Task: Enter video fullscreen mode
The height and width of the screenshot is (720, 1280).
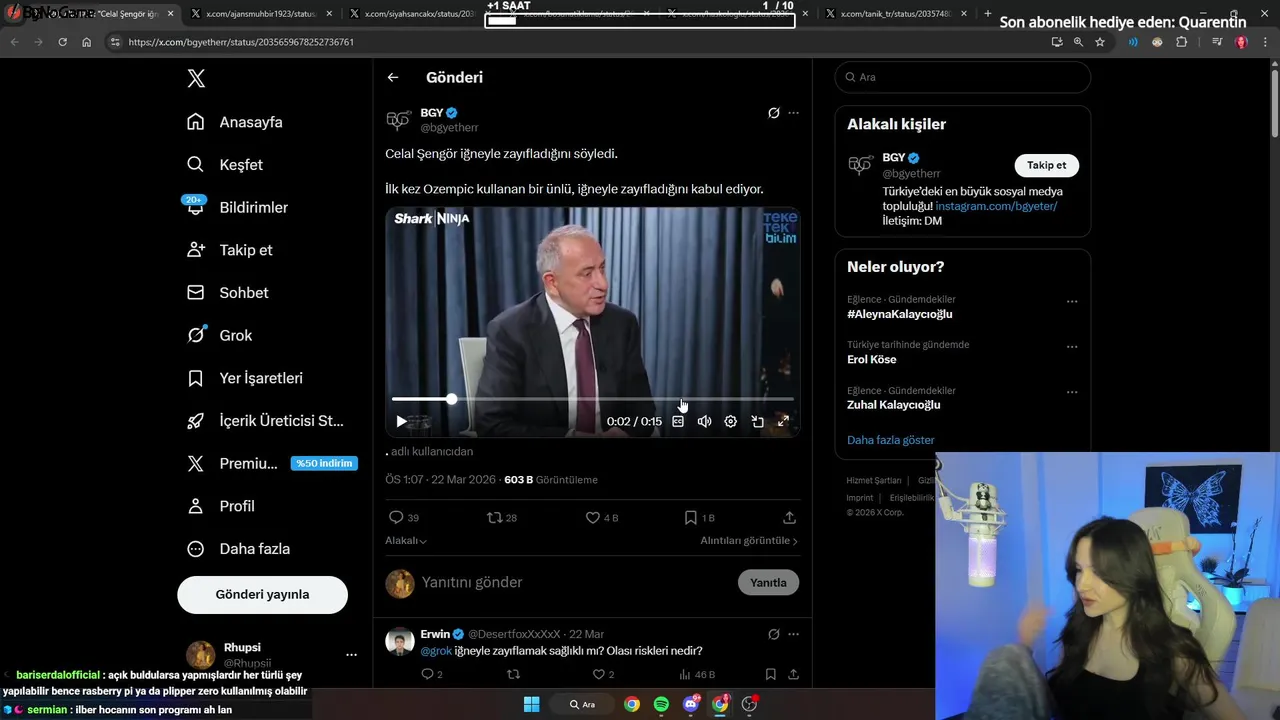Action: 783,421
